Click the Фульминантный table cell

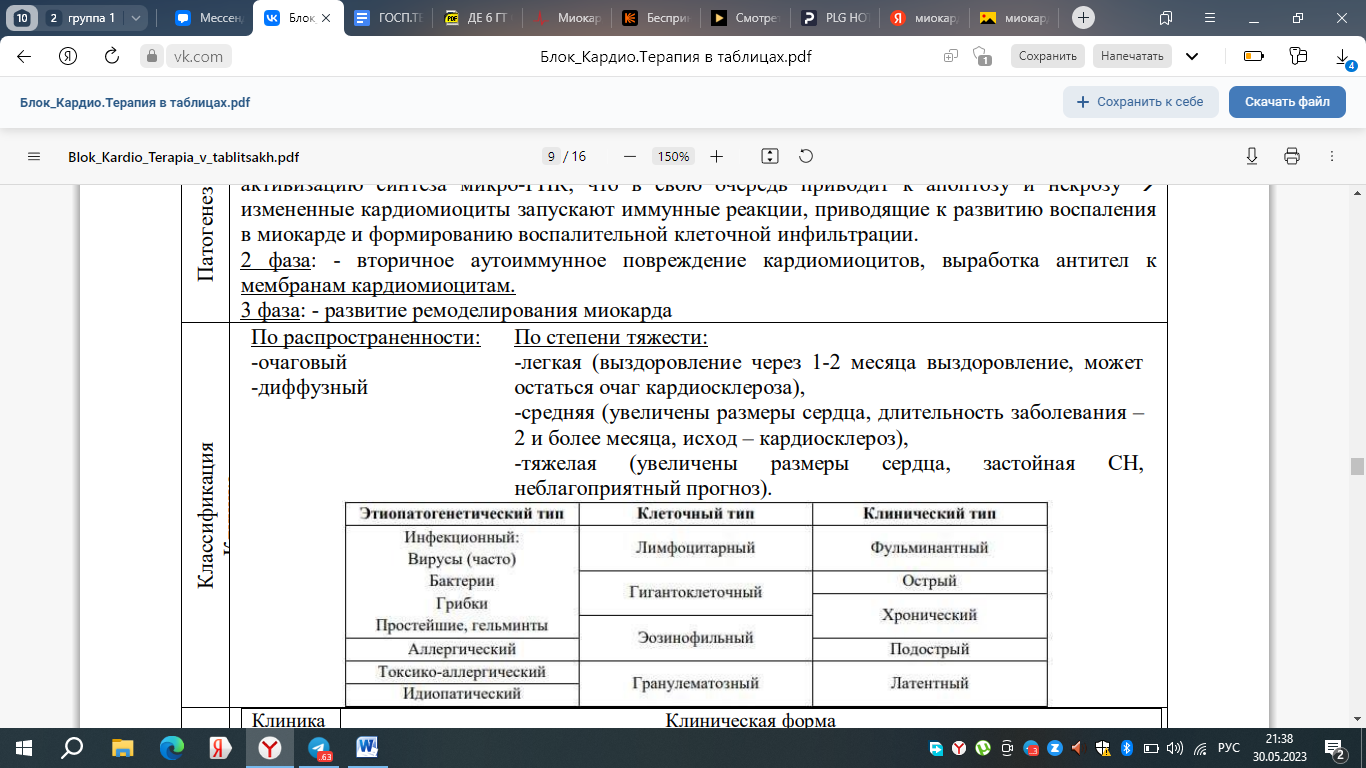coord(929,548)
